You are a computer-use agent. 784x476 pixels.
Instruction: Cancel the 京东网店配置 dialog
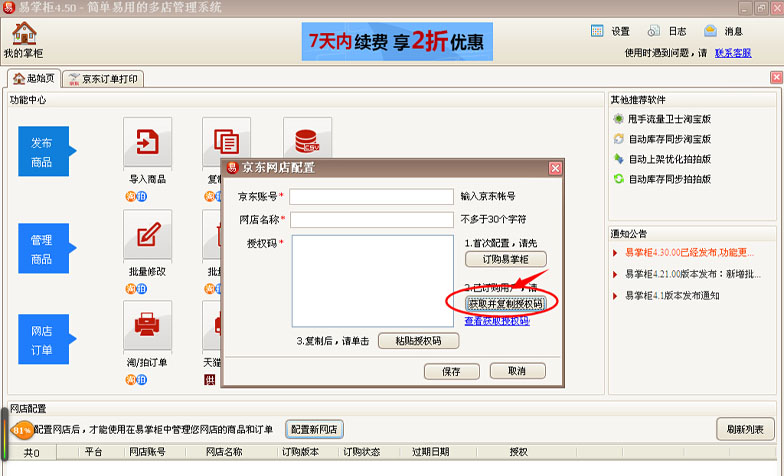click(518, 371)
